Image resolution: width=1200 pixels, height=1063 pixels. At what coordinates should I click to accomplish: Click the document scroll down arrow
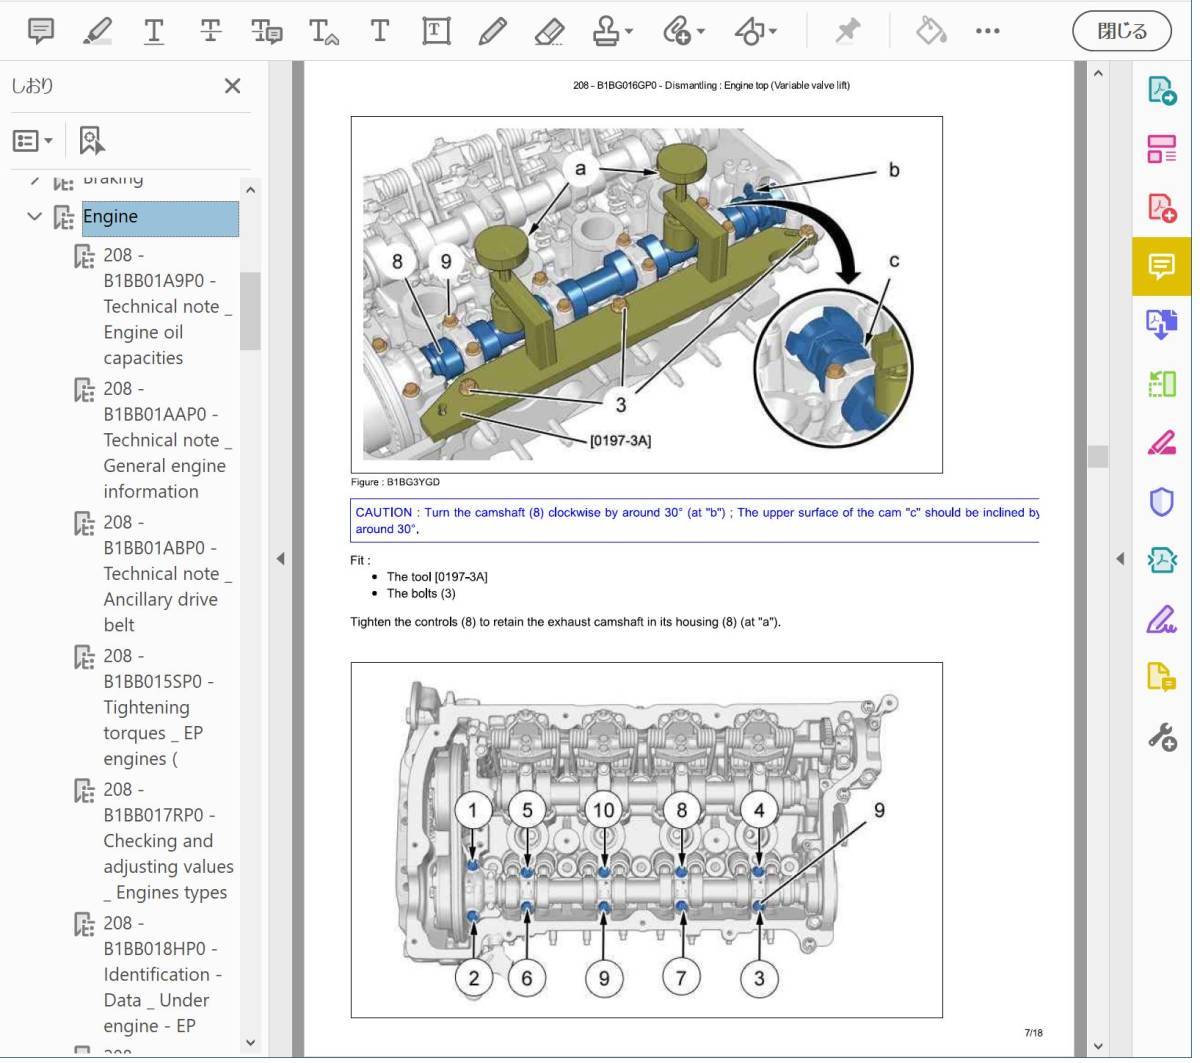click(1098, 1046)
